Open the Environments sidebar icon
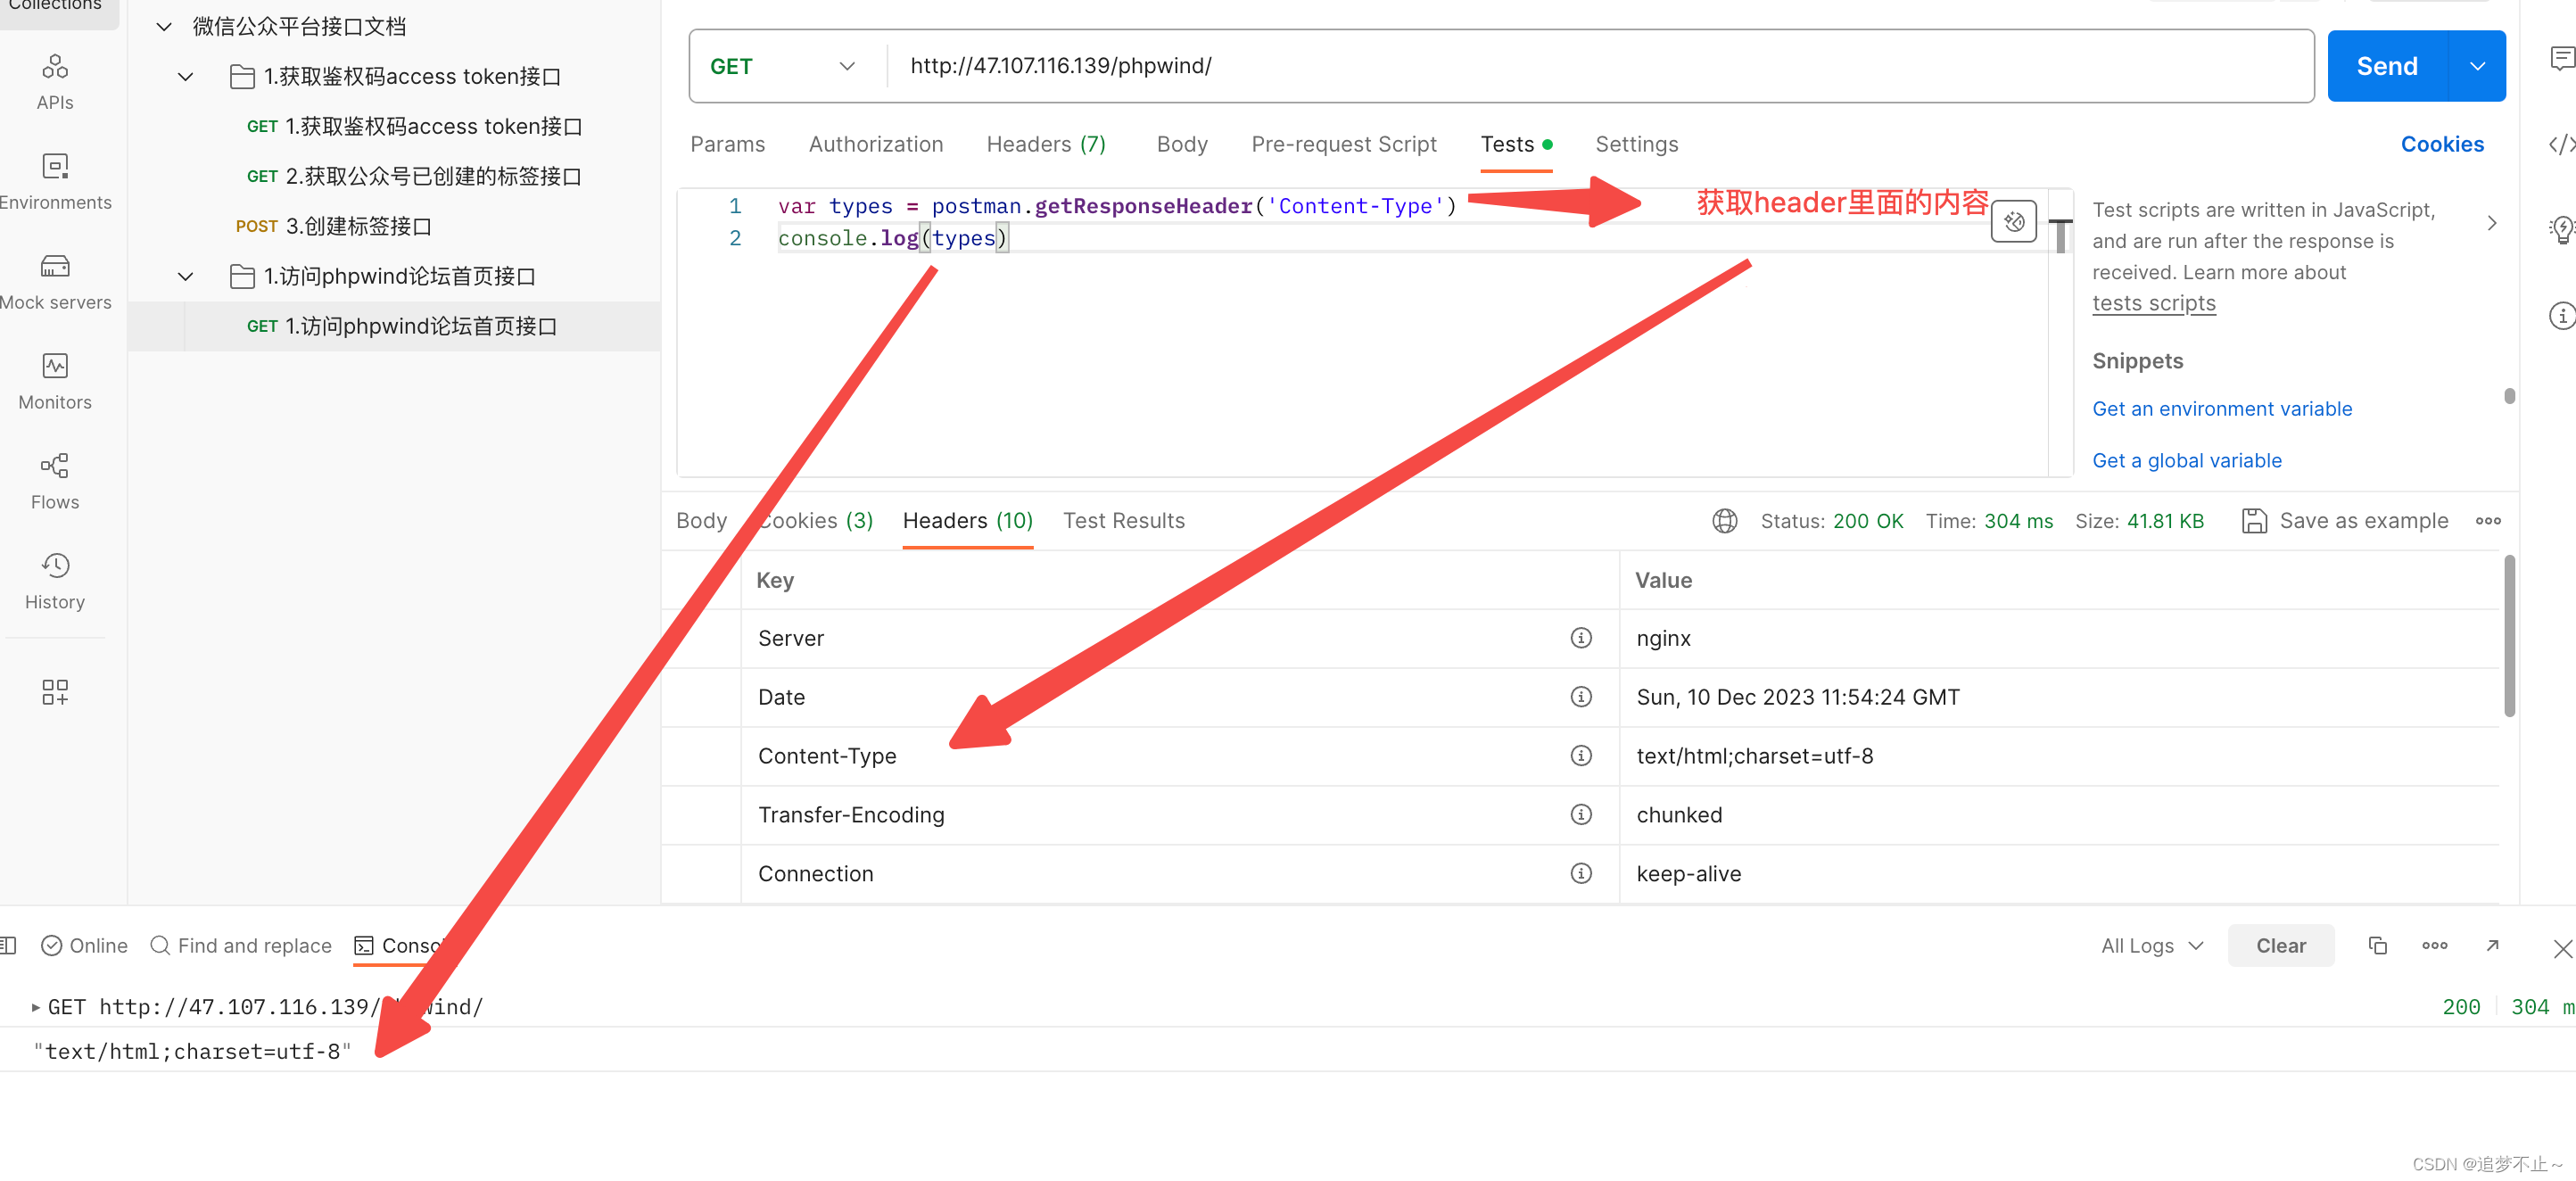 point(55,181)
